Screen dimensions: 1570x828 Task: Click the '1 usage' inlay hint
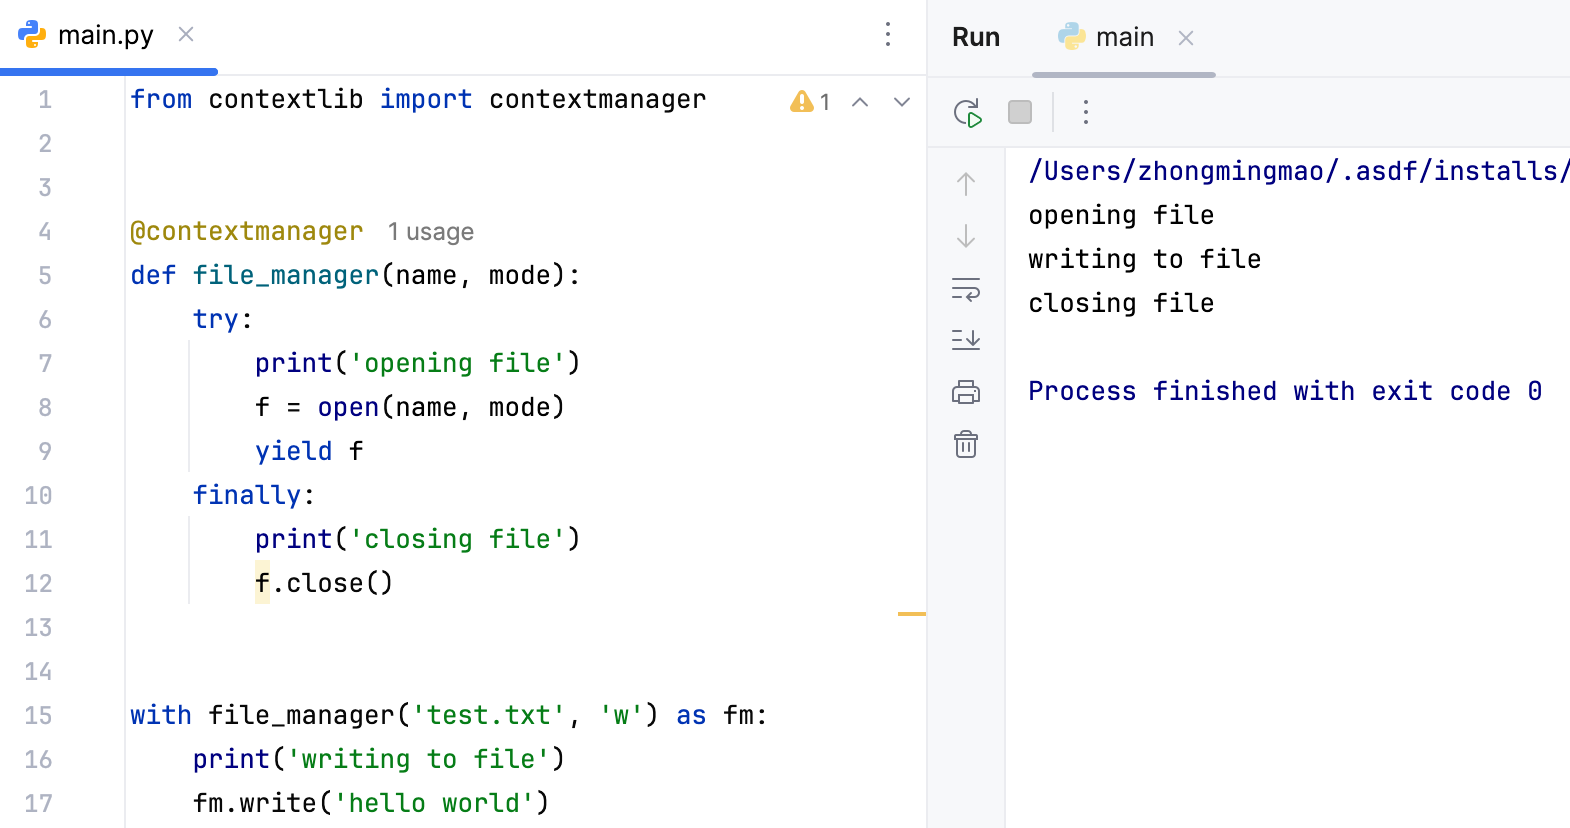(431, 232)
